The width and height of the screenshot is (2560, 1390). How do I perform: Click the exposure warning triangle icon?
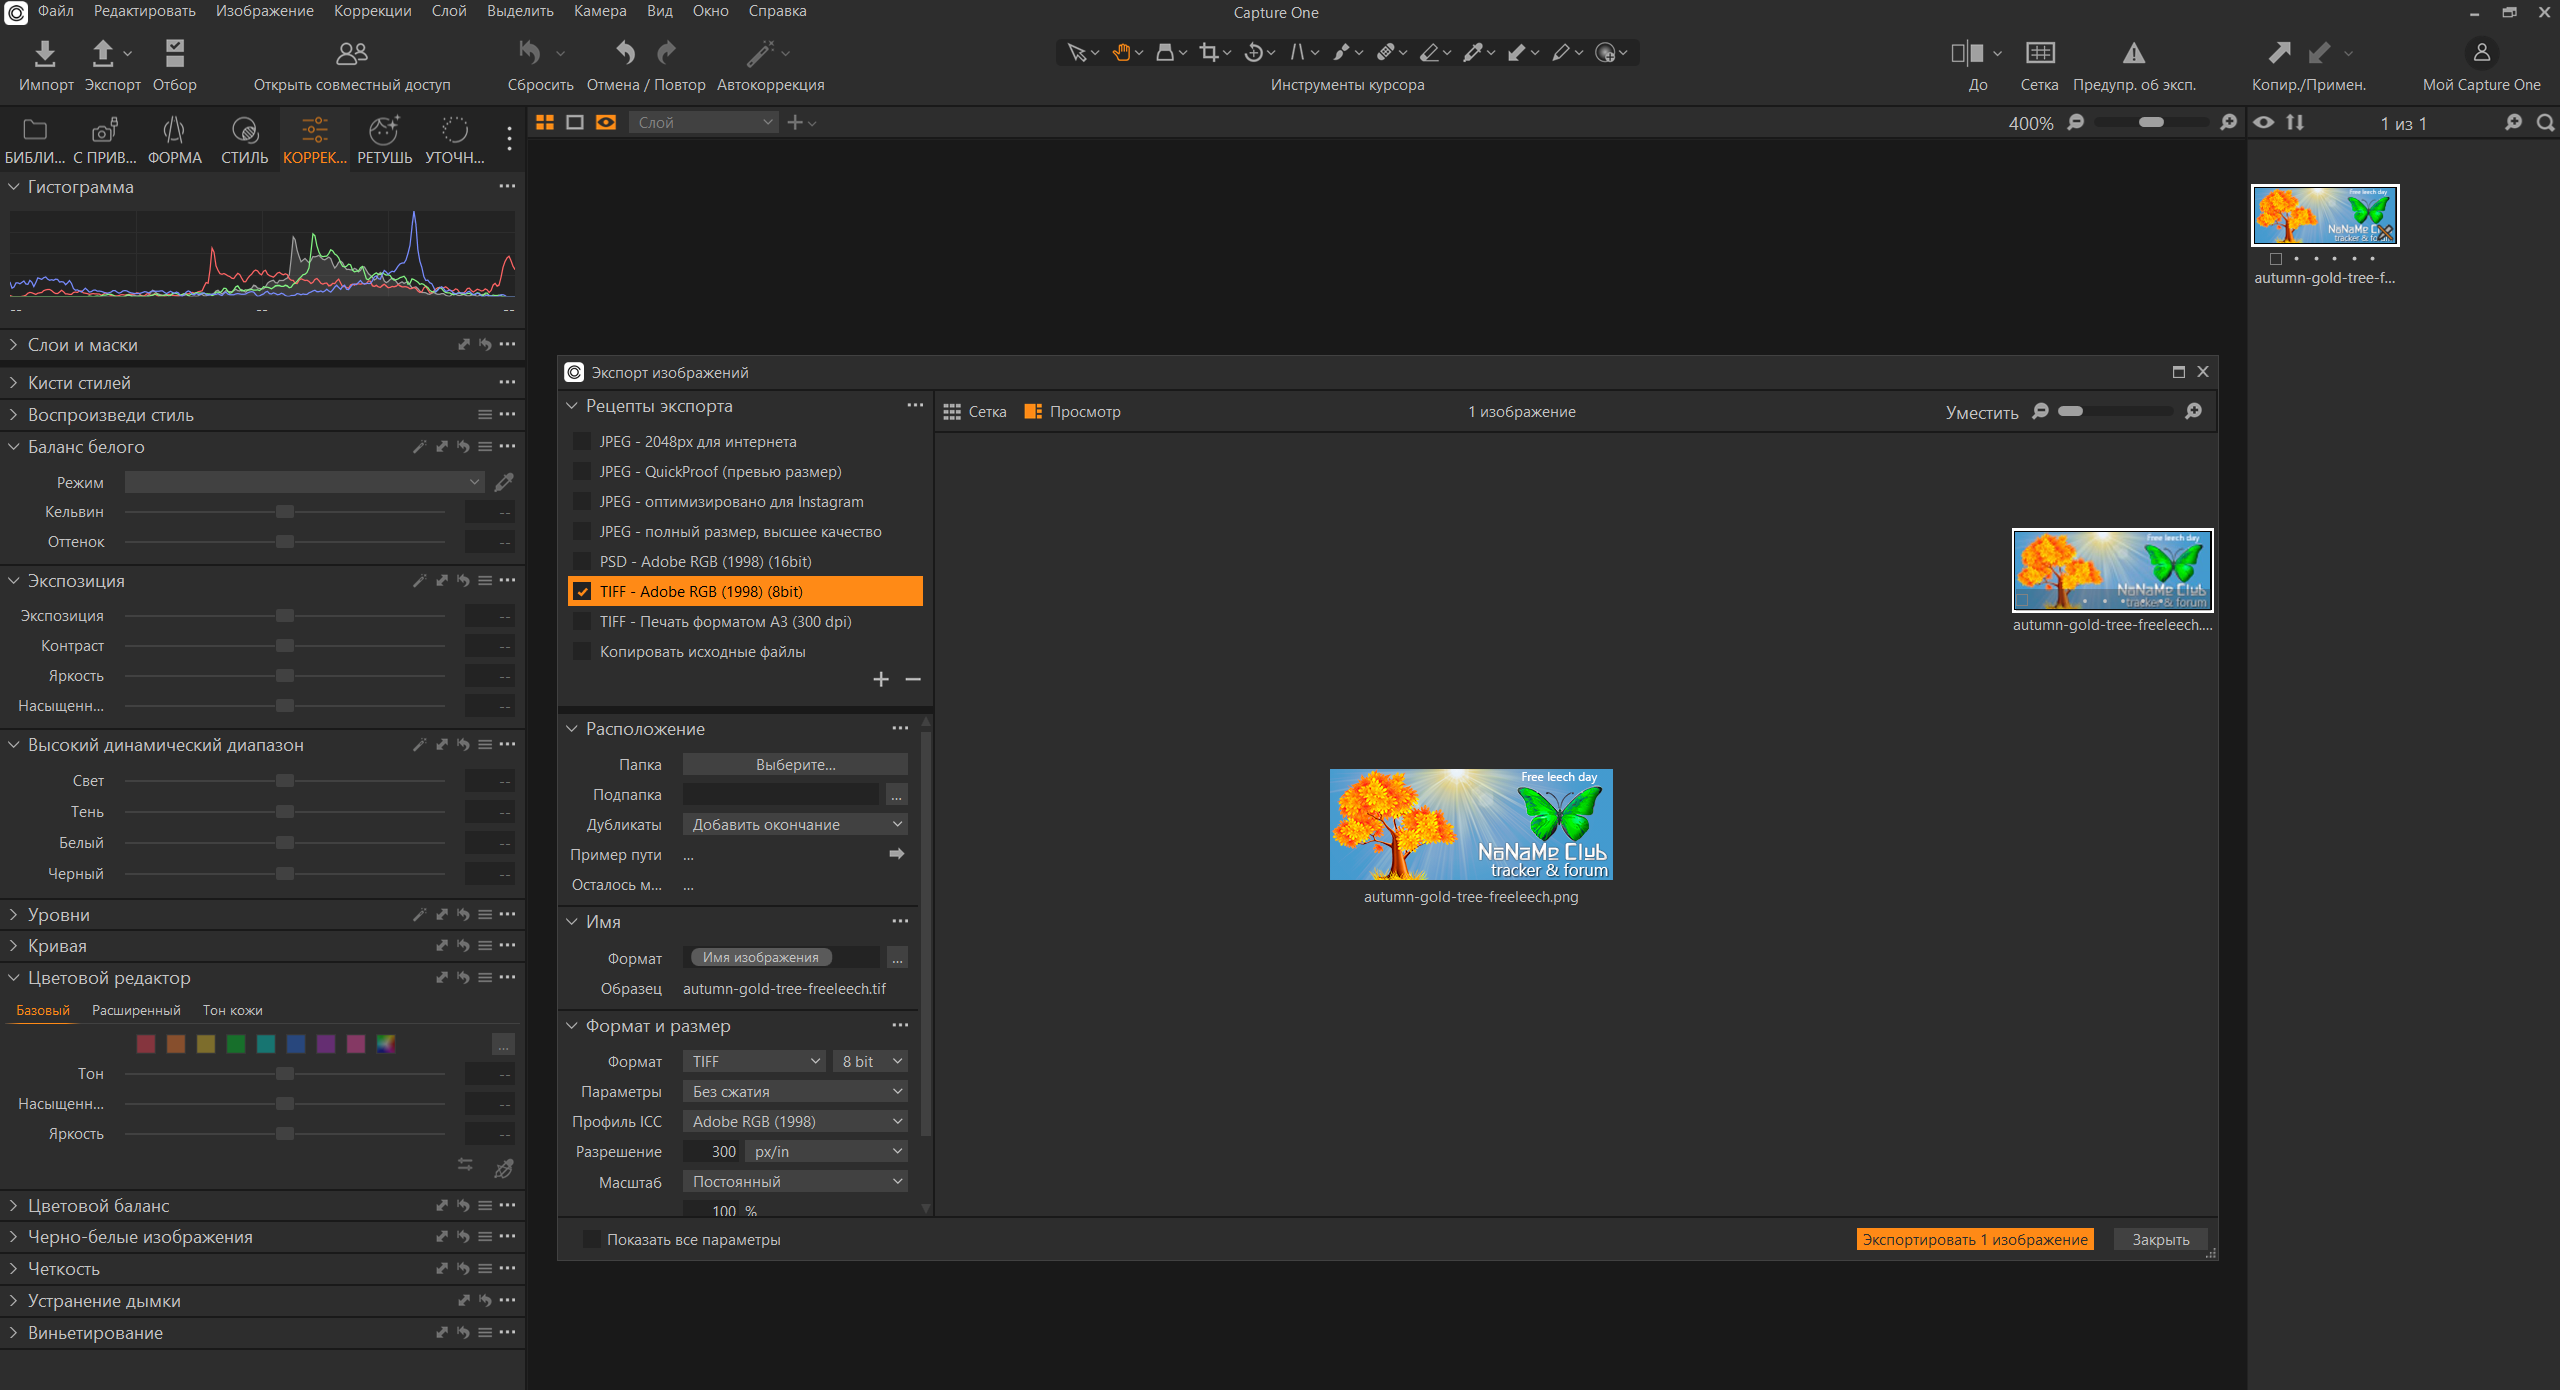click(x=2134, y=53)
